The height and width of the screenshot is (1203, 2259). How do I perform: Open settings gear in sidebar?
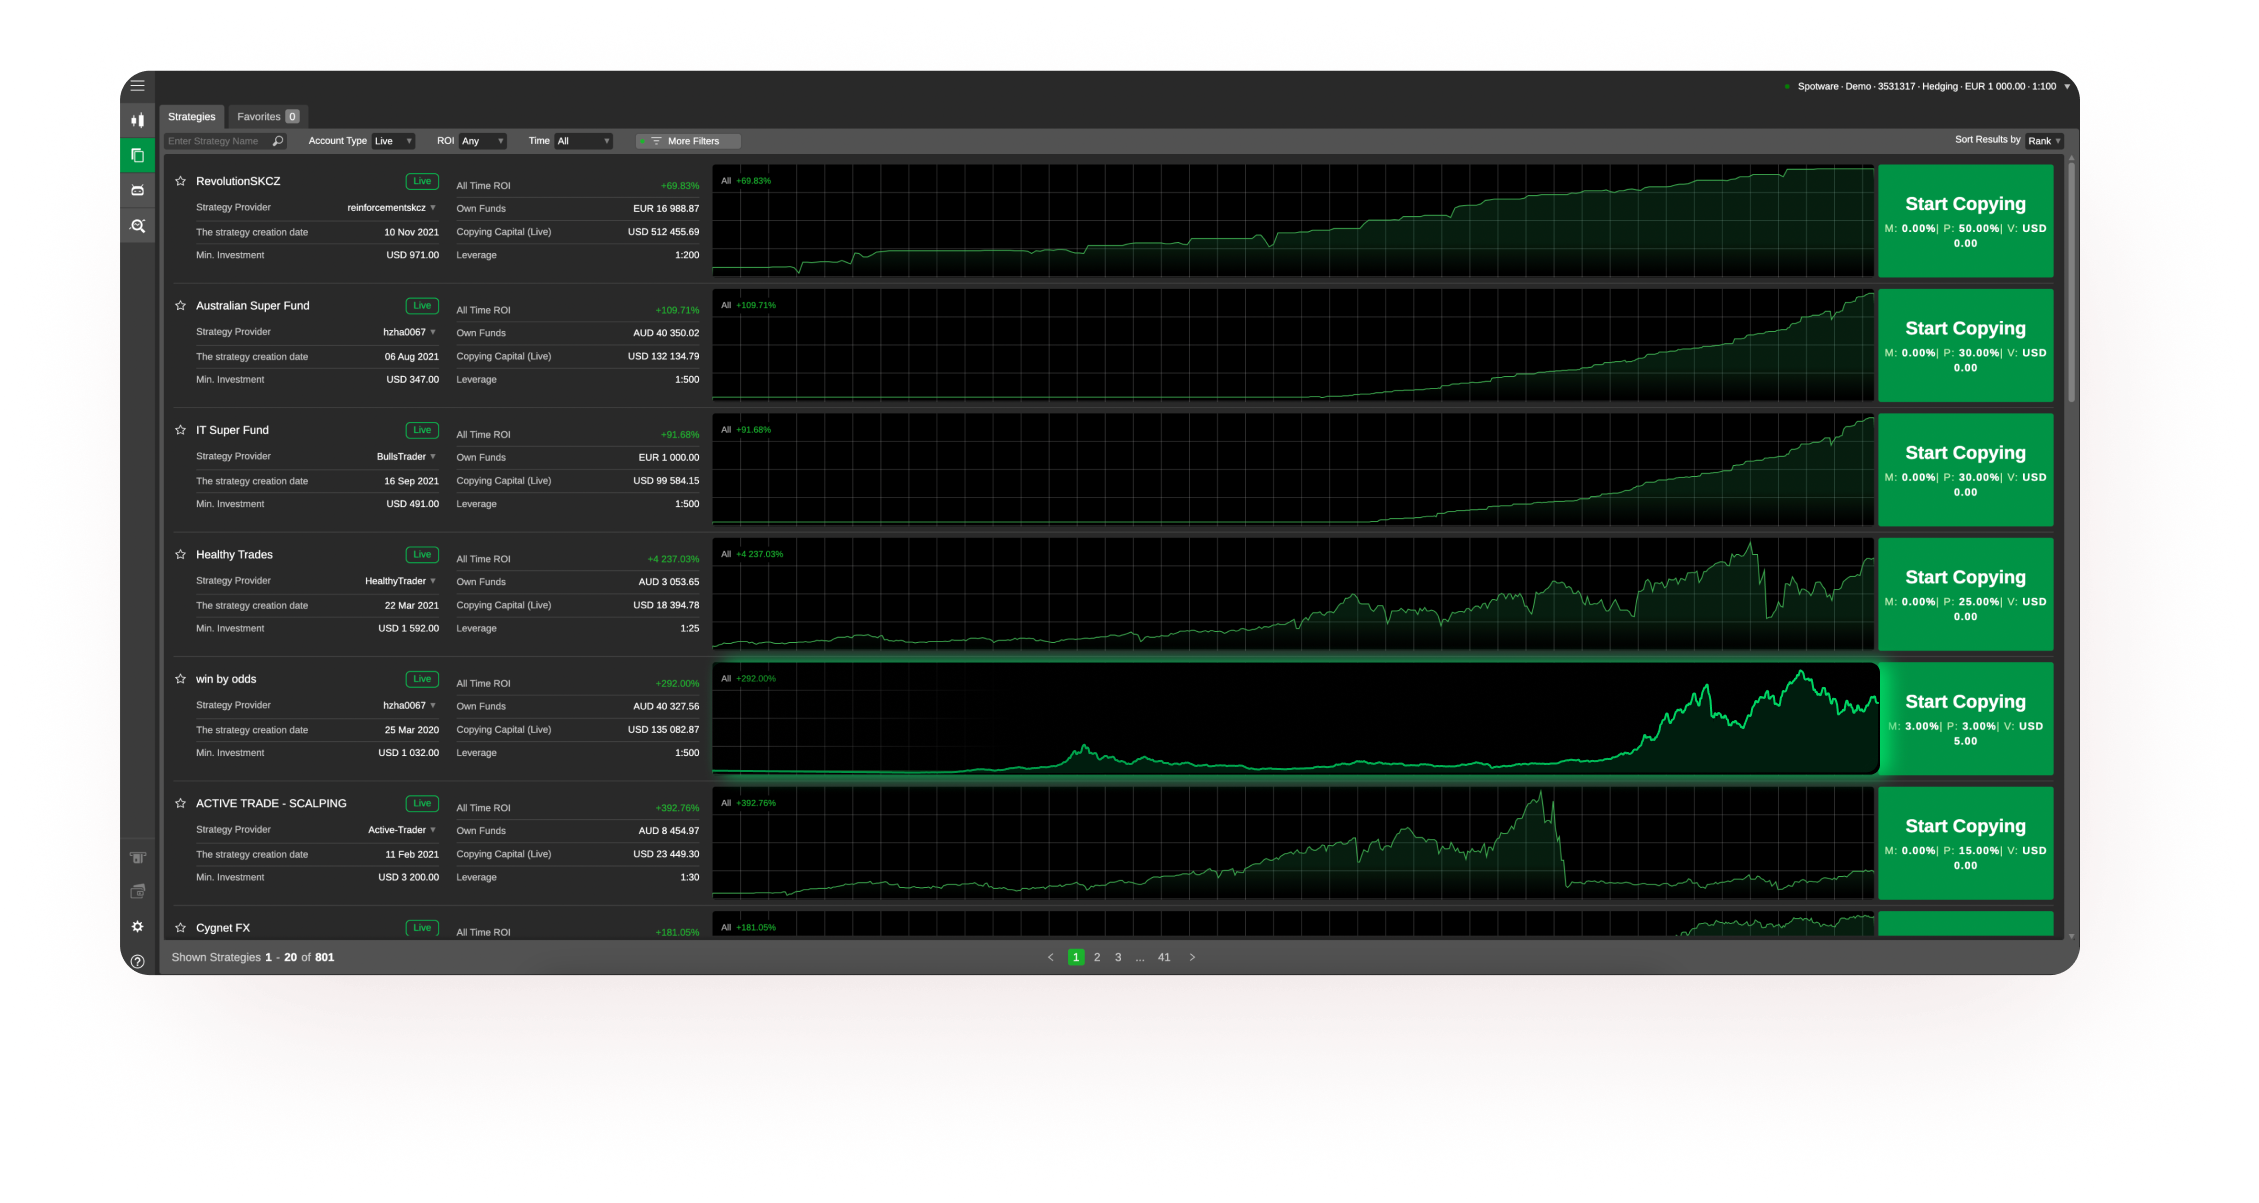point(138,927)
